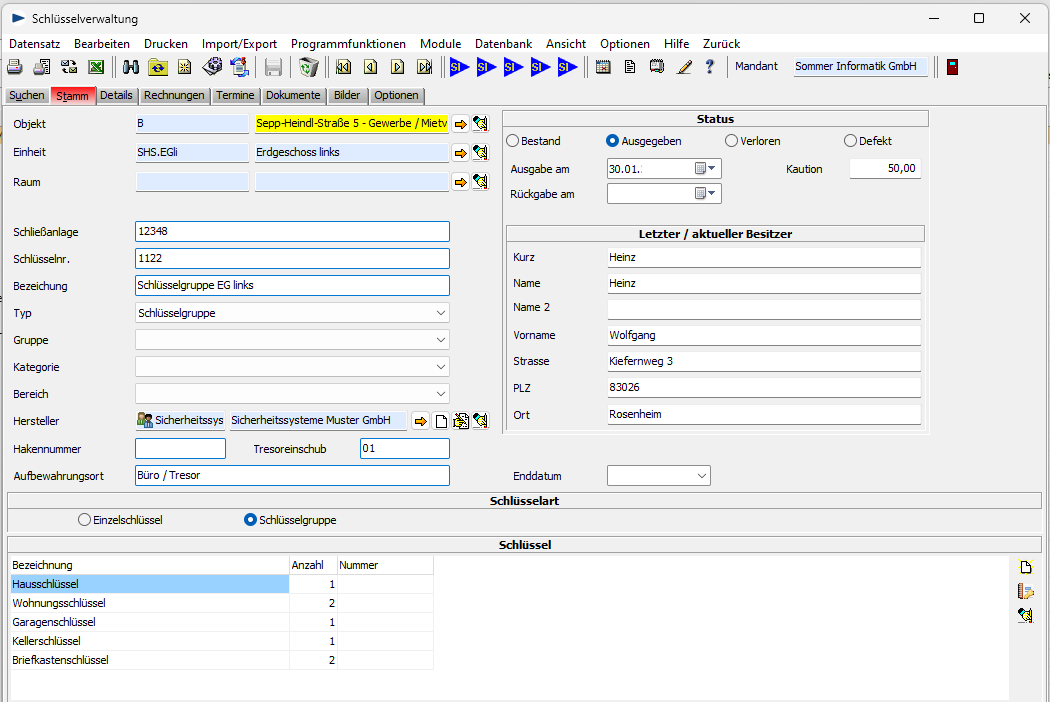The image size is (1050, 702).
Task: Click the Excel export toolbar icon
Action: (96, 67)
